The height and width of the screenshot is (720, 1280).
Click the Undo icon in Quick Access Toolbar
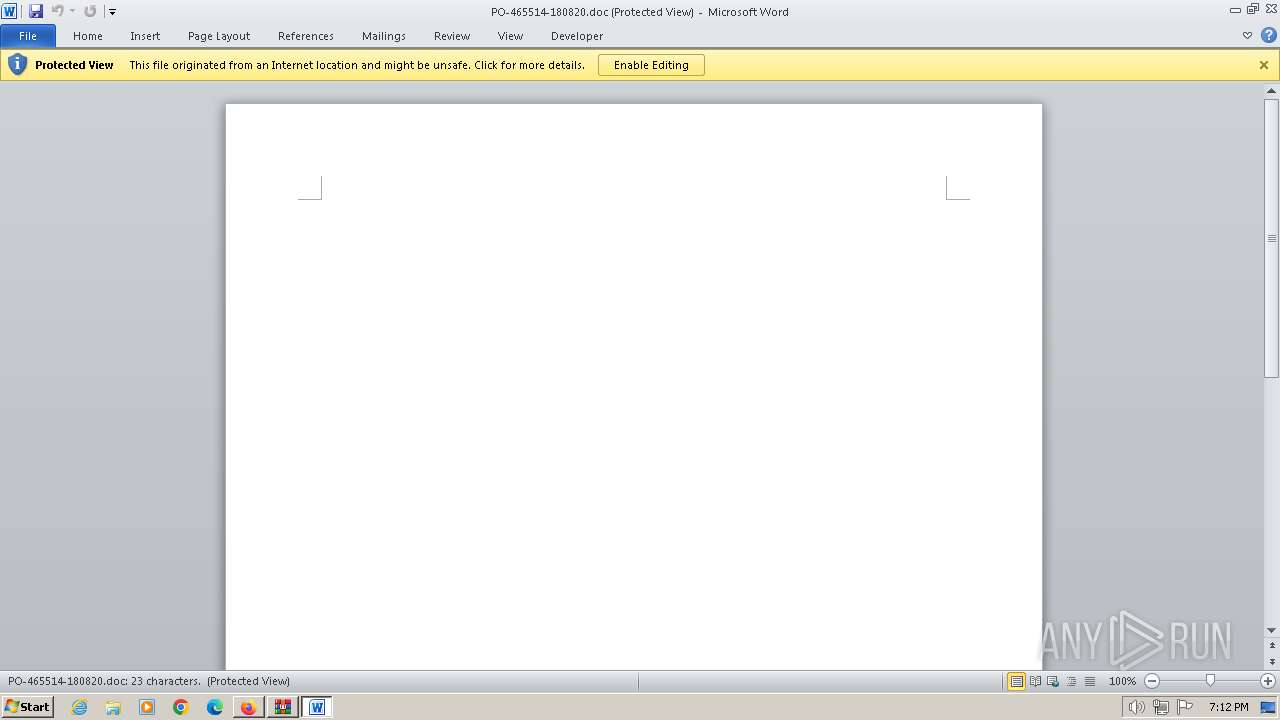(57, 11)
